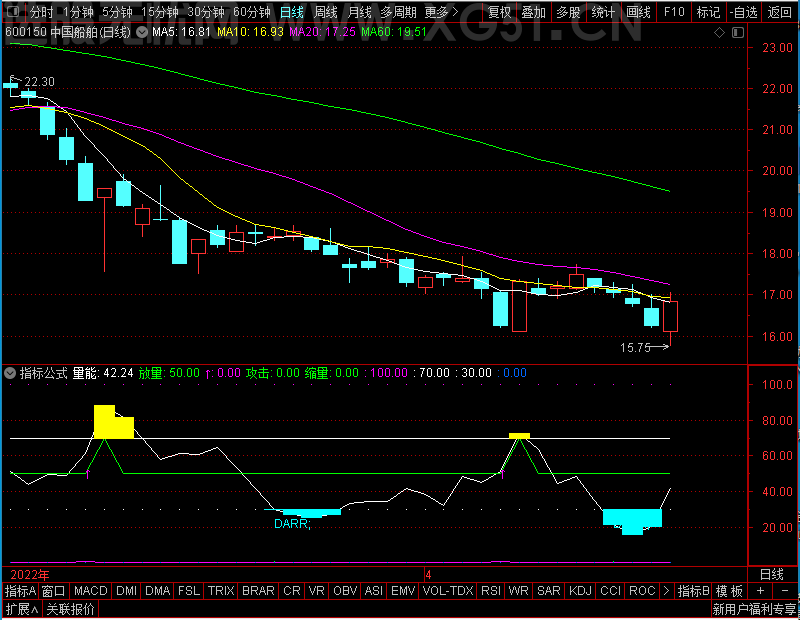This screenshot has width=800, height=620.
Task: Remove from watchlist via -自选
Action: (x=743, y=12)
